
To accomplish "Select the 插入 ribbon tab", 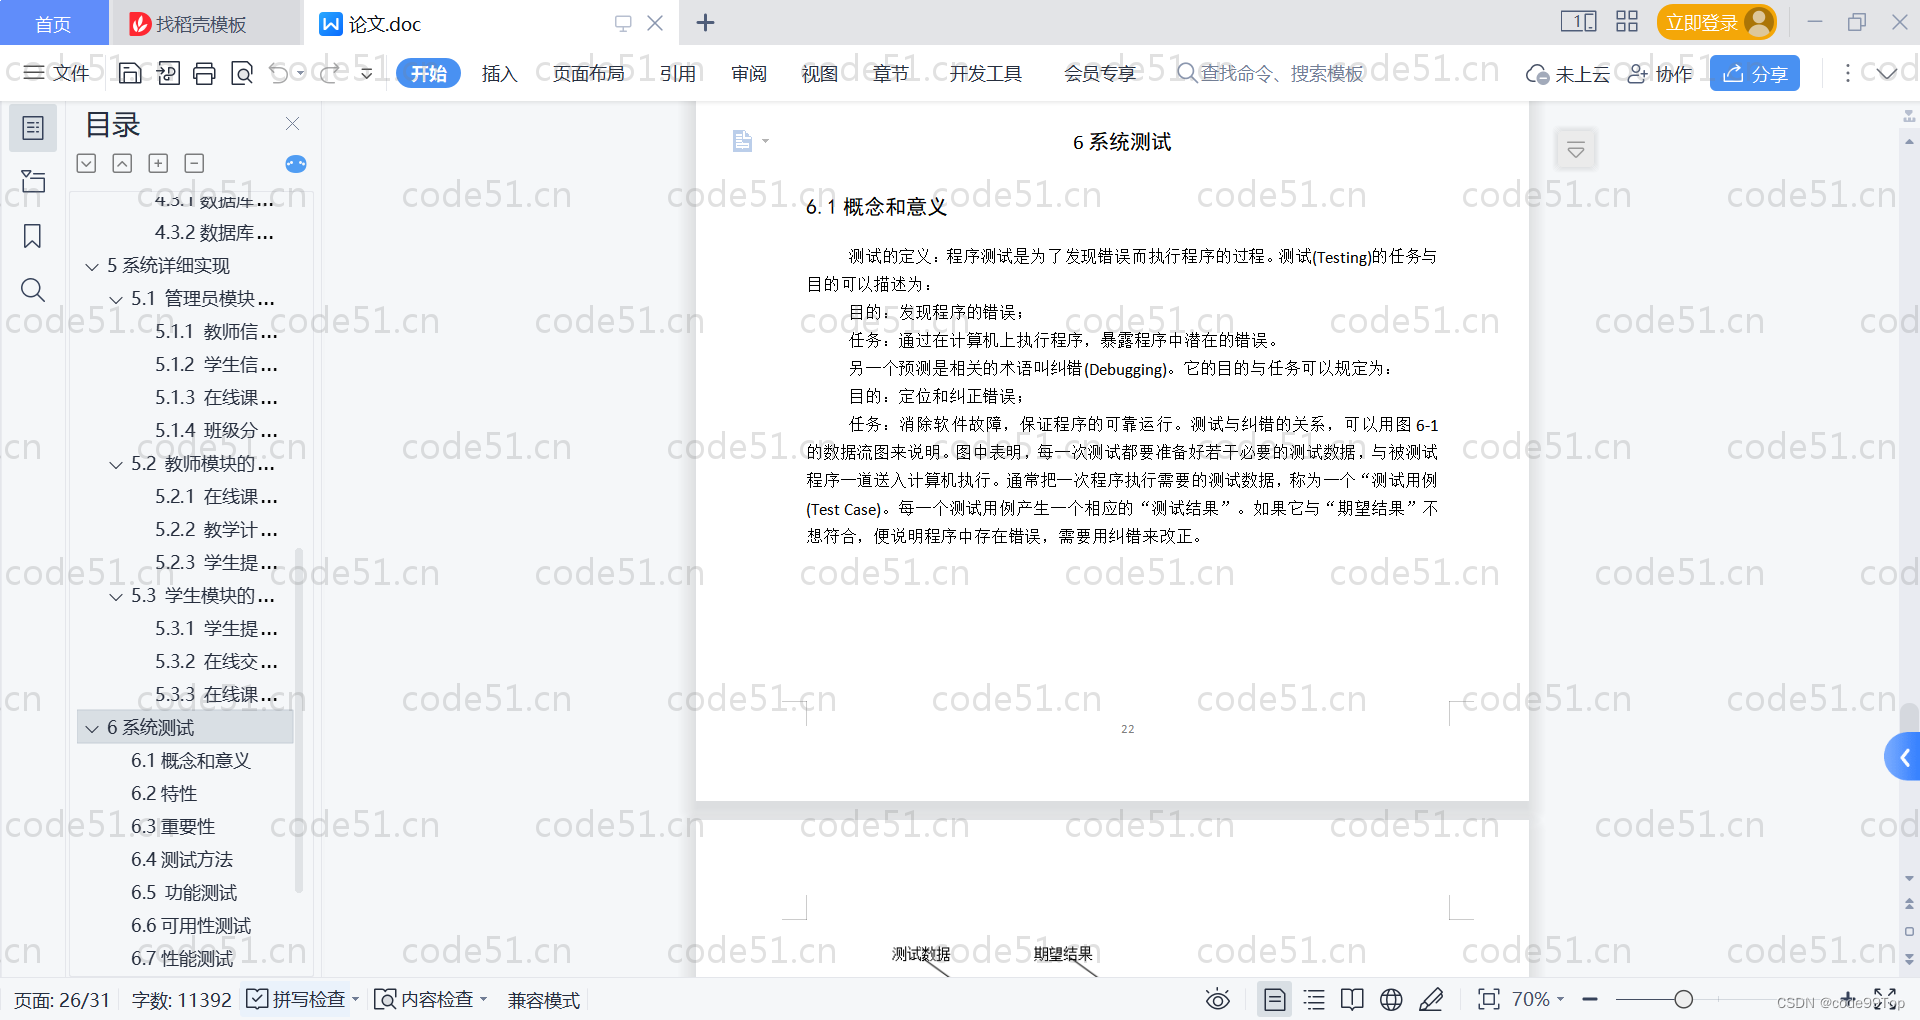I will pos(499,73).
